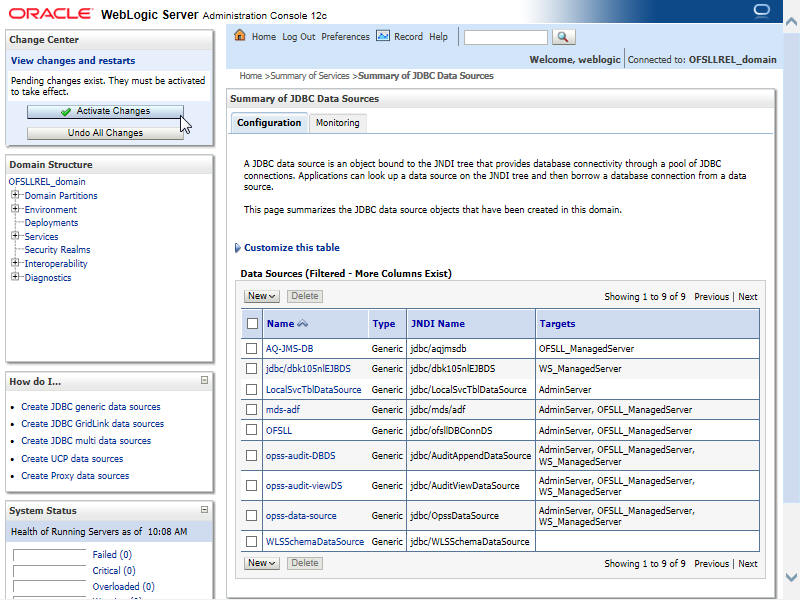This screenshot has width=800, height=600.
Task: Collapse the How do I panel
Action: (x=204, y=380)
